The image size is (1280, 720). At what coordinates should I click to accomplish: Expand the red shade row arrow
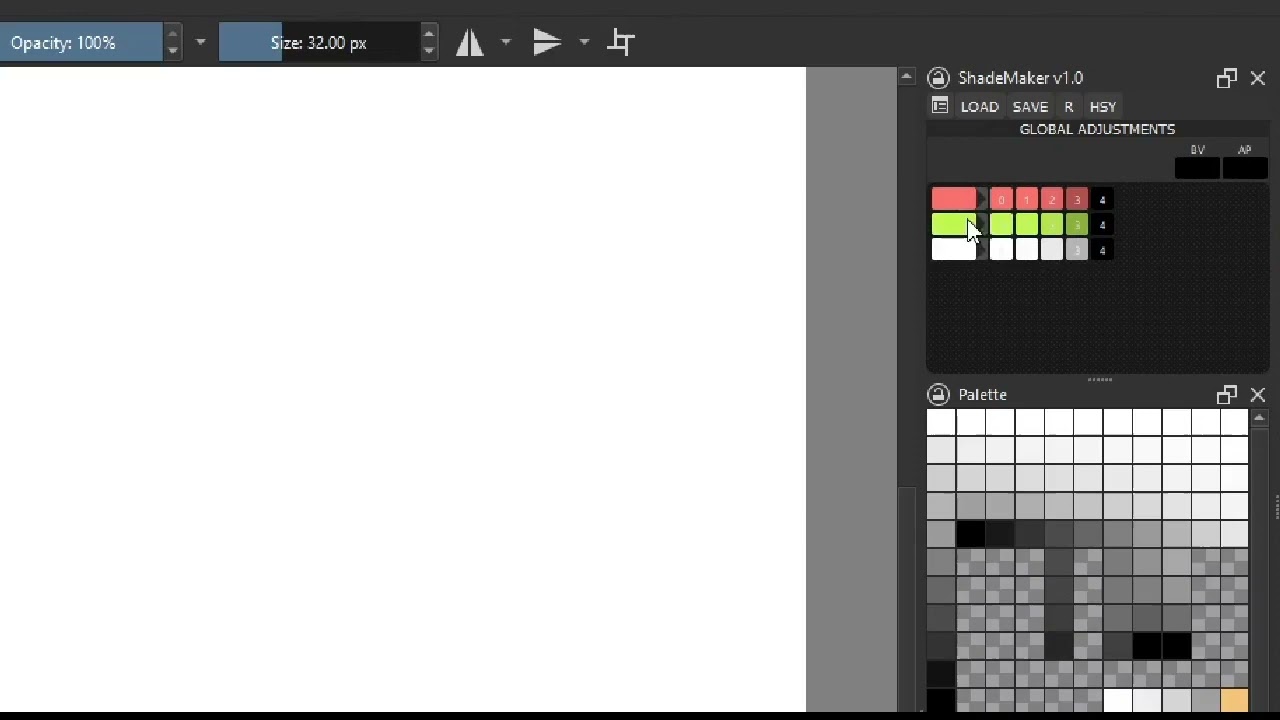(982, 200)
